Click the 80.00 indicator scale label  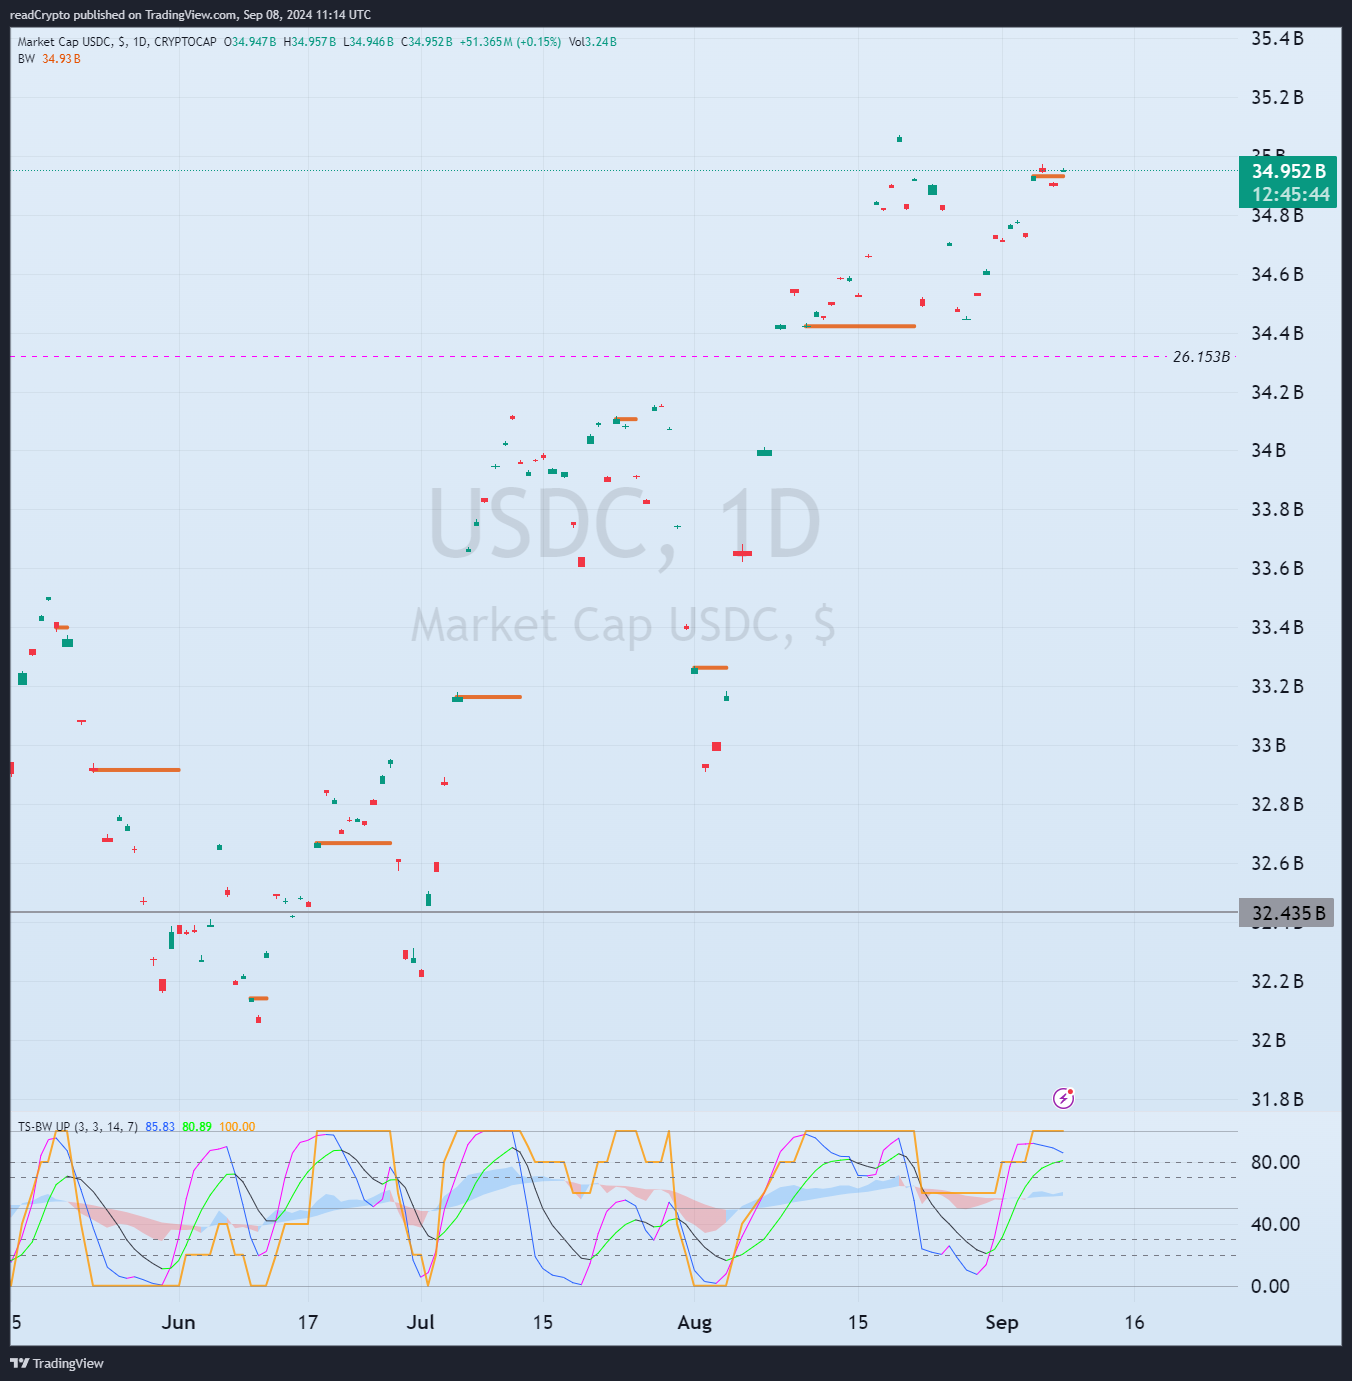tap(1275, 1162)
